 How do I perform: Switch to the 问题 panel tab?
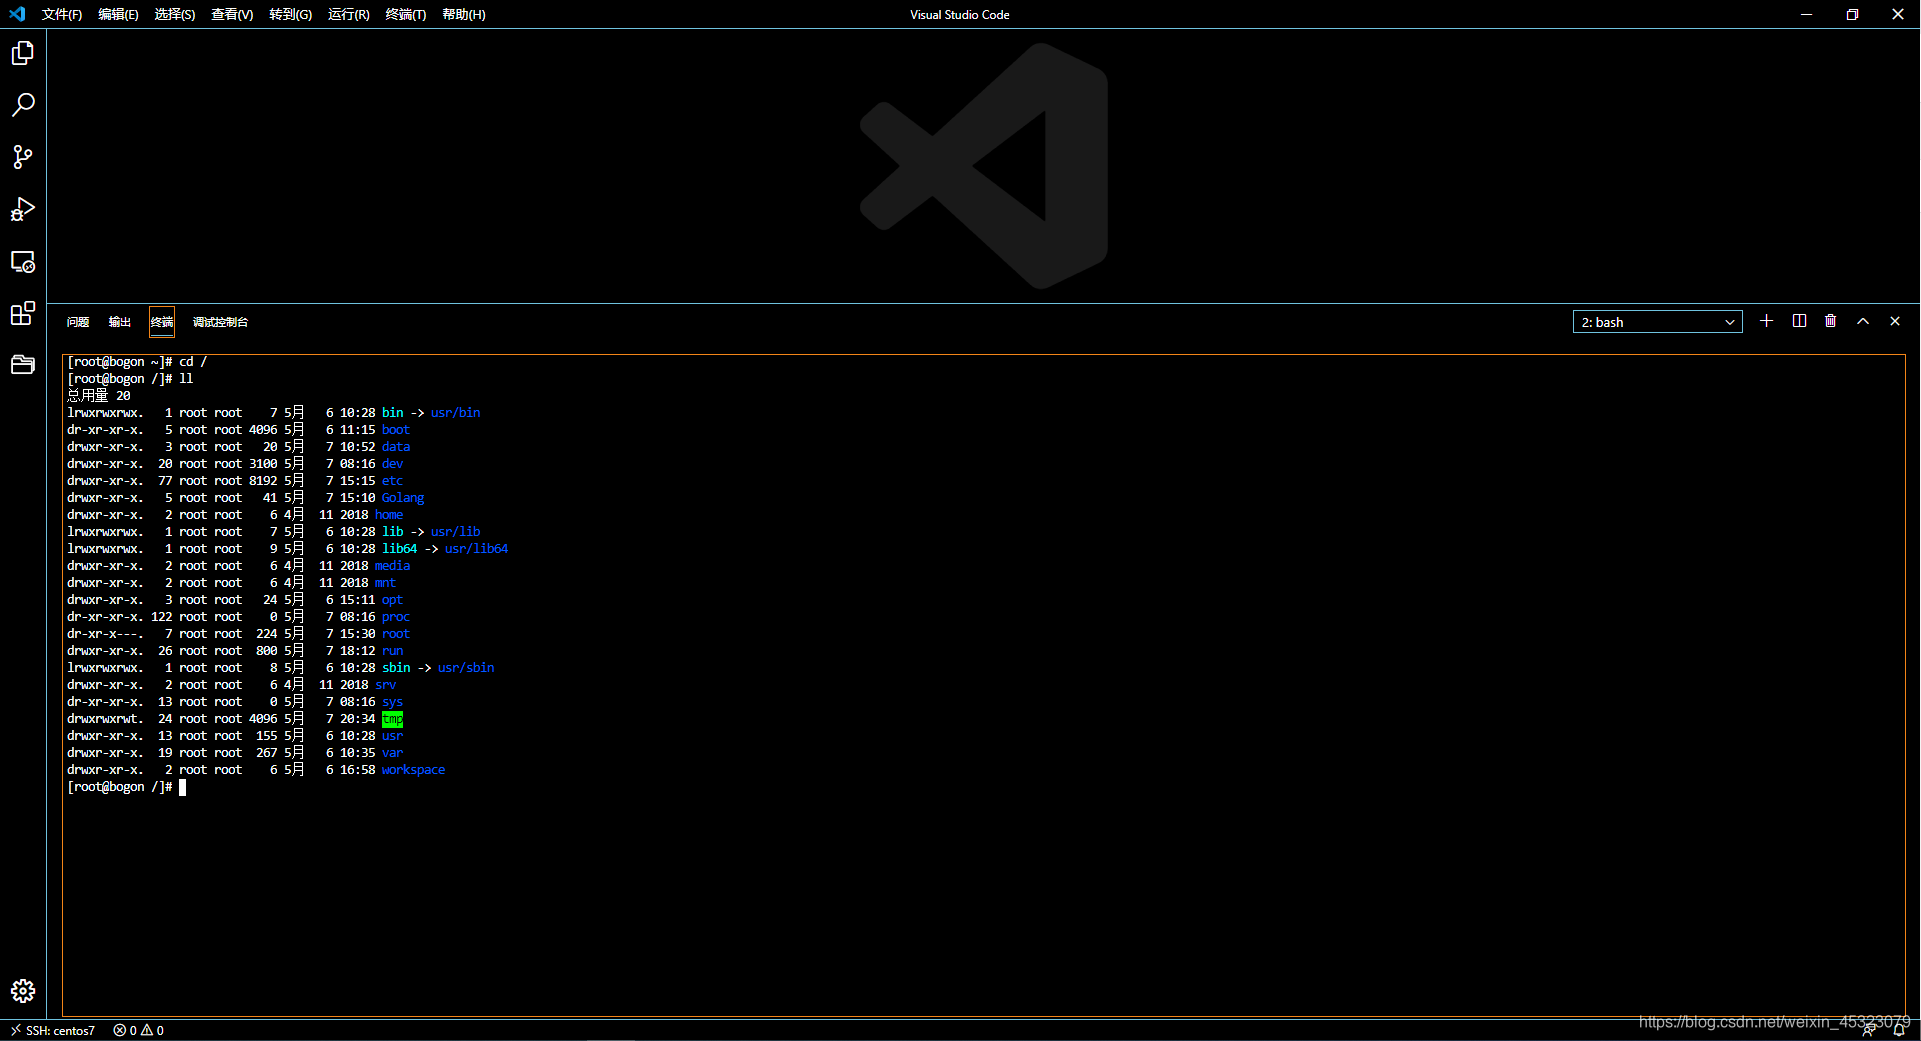tap(78, 322)
